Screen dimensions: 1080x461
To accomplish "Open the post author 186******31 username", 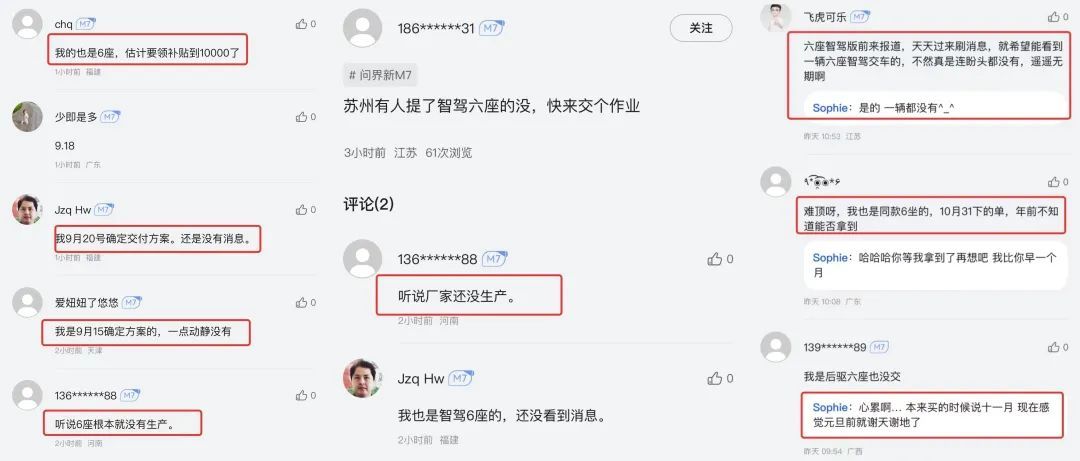I will click(437, 29).
